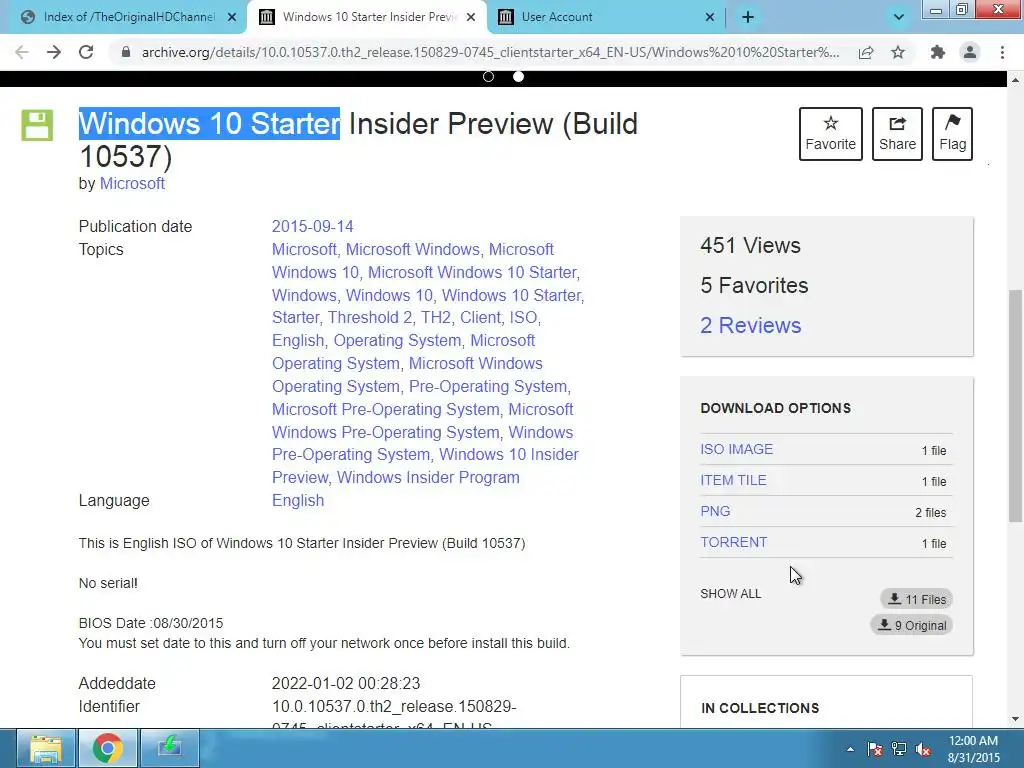Show hidden system tray icons
The width and height of the screenshot is (1024, 768).
pyautogui.click(x=850, y=749)
